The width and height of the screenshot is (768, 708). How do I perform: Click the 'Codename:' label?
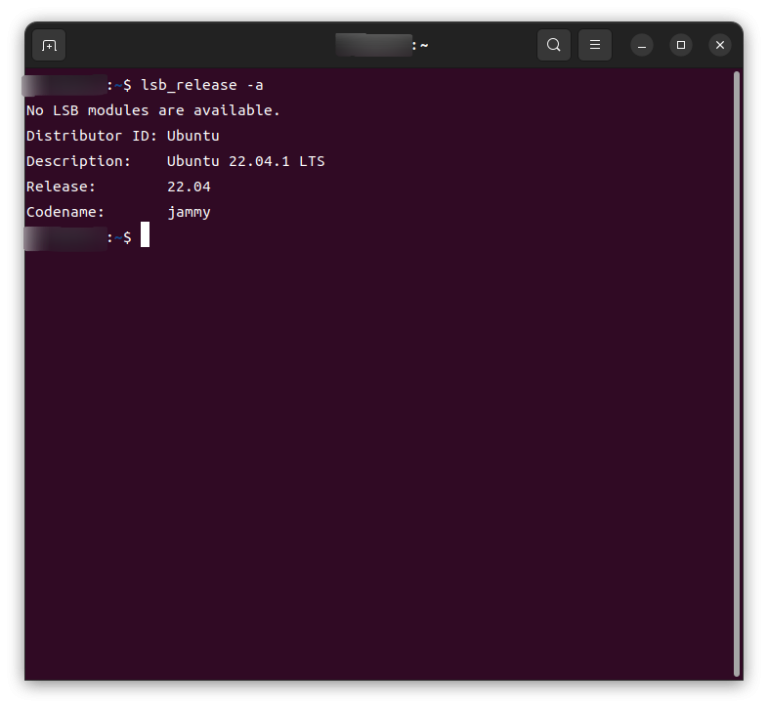[x=65, y=212]
